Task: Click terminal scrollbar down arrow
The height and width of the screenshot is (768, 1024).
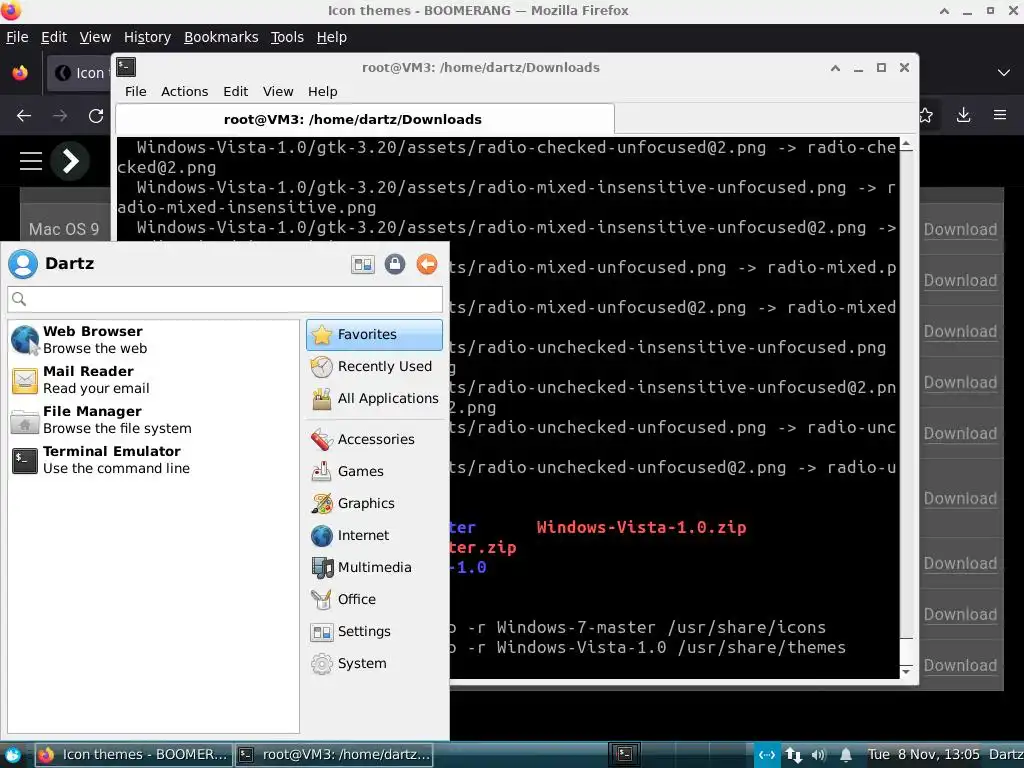Action: click(x=906, y=671)
